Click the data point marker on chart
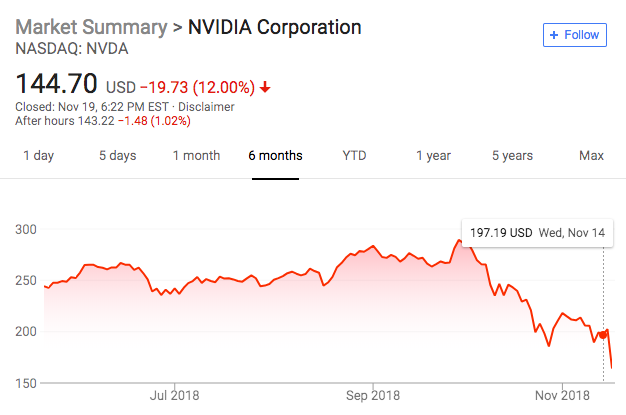Viewport: 626px width, 415px height. click(x=603, y=335)
